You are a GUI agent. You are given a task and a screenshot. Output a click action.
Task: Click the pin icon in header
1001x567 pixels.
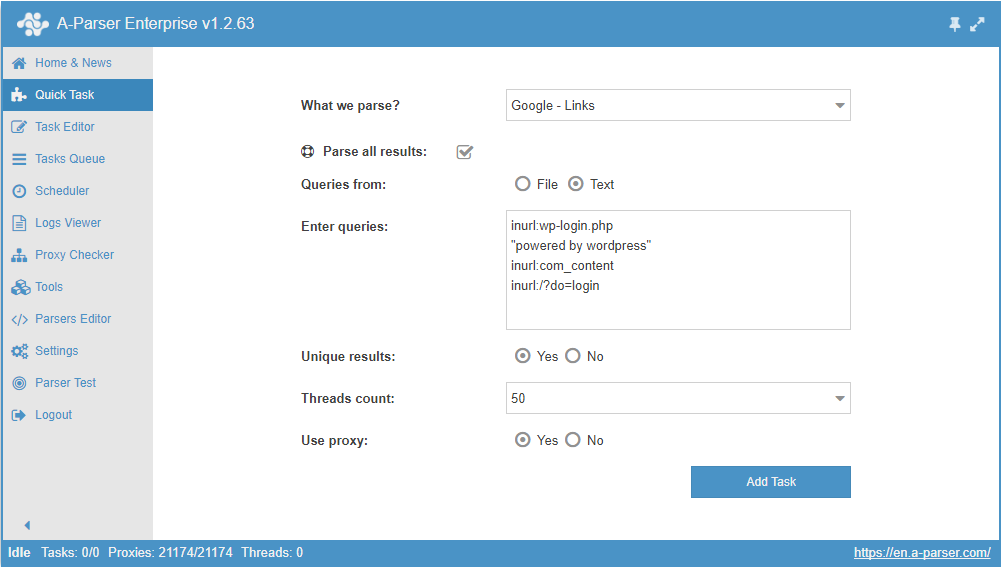[x=954, y=24]
